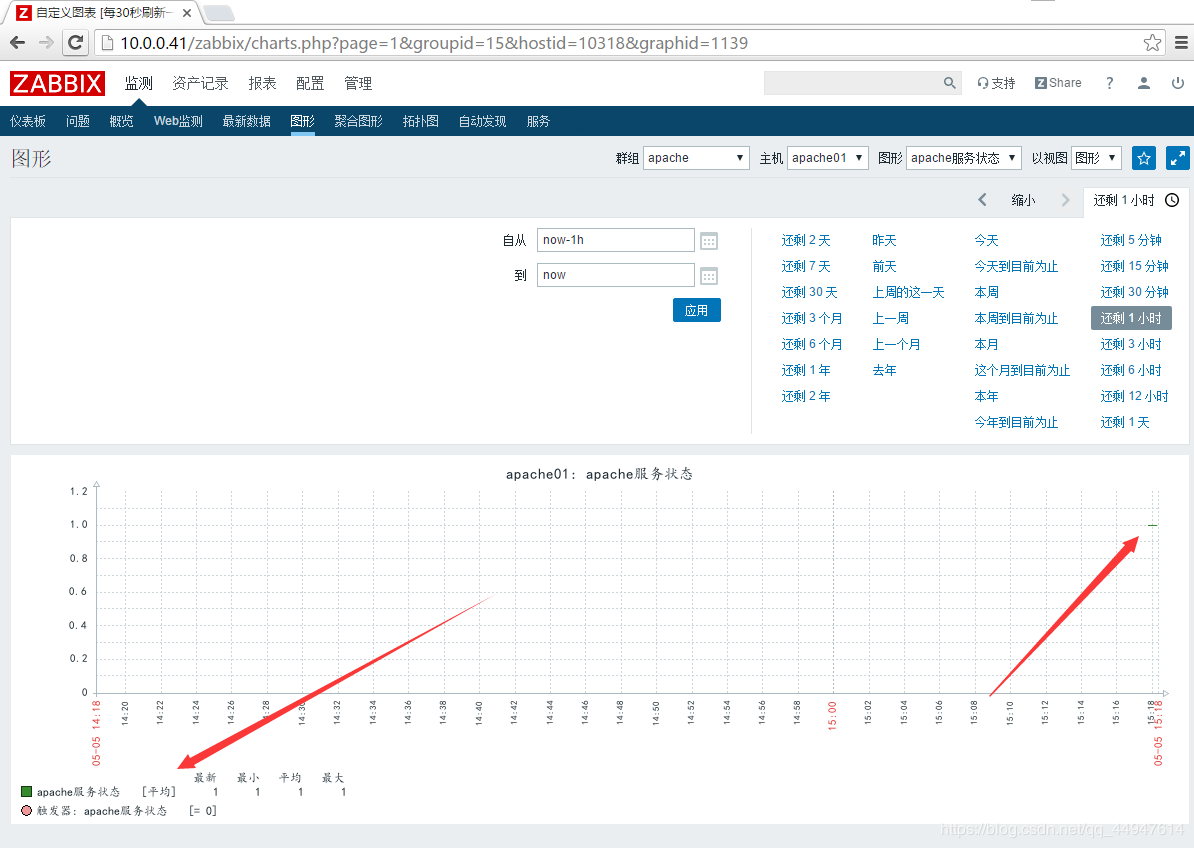1194x848 pixels.
Task: Go to 服务 submenu
Action: [x=538, y=121]
